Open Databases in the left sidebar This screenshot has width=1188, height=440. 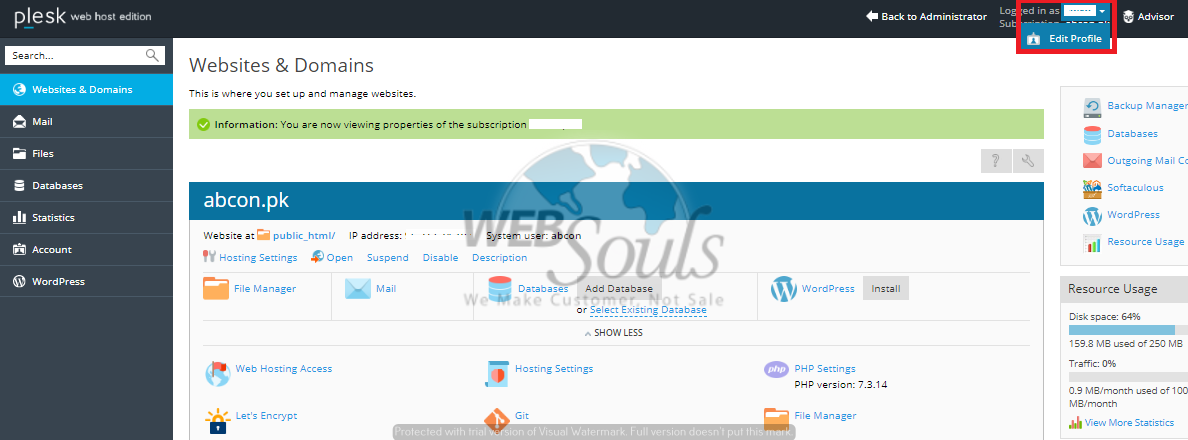tap(86, 186)
